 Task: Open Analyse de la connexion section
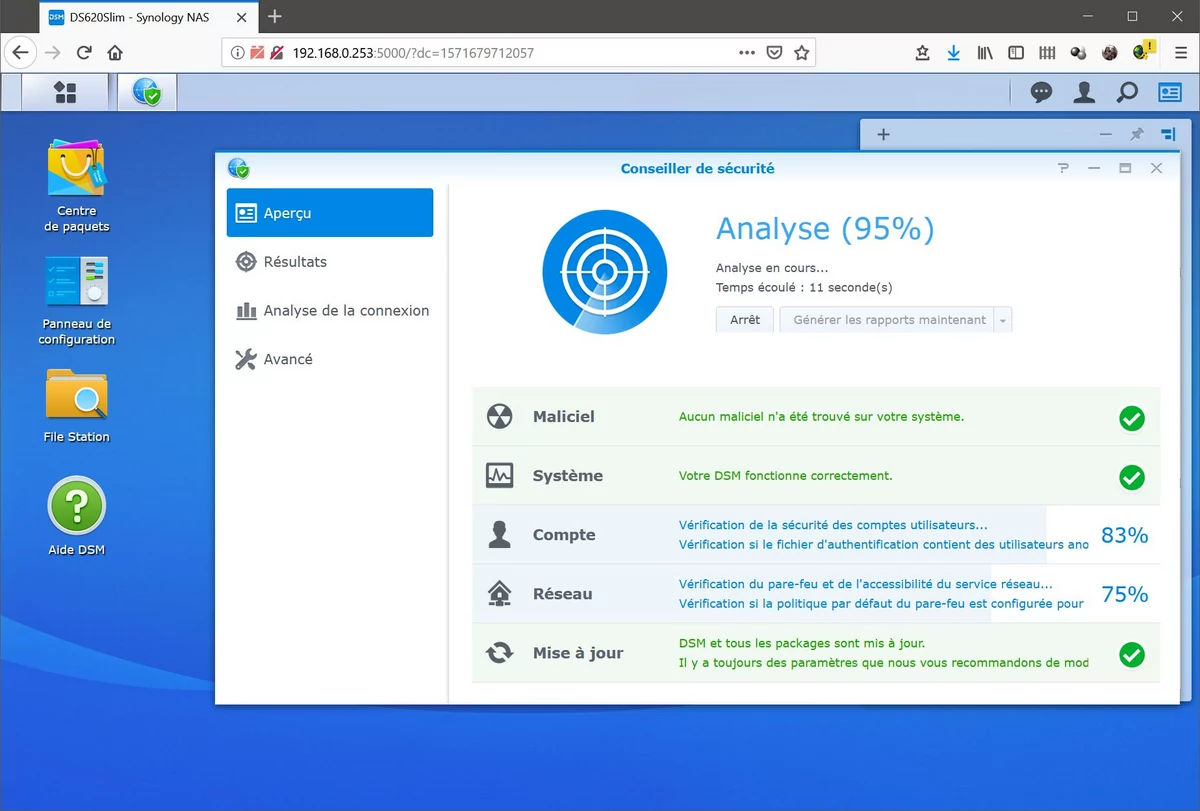pyautogui.click(x=330, y=311)
